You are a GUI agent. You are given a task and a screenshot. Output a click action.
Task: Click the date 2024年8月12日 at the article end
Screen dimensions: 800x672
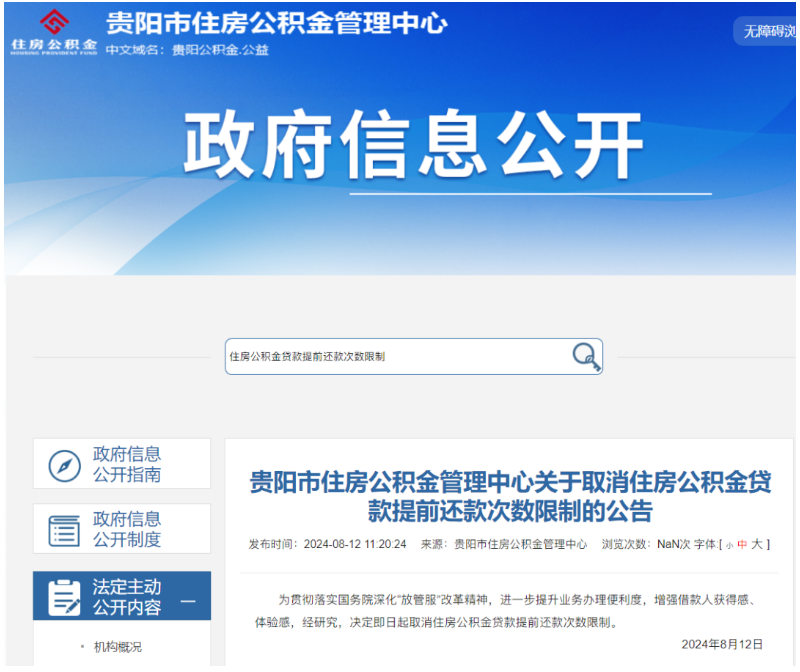point(722,644)
